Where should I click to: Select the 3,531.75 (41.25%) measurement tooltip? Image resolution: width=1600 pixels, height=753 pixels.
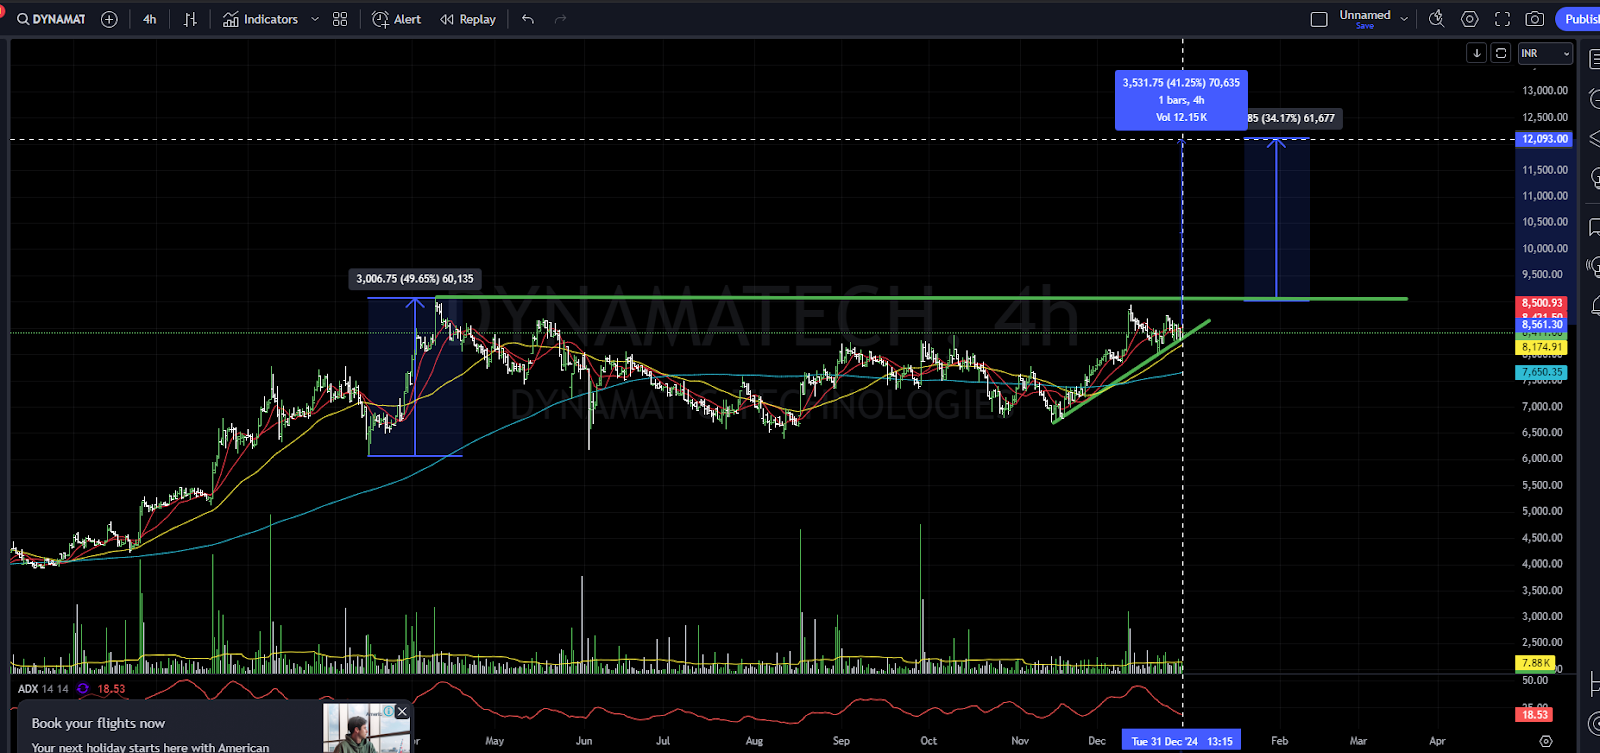tap(1181, 100)
